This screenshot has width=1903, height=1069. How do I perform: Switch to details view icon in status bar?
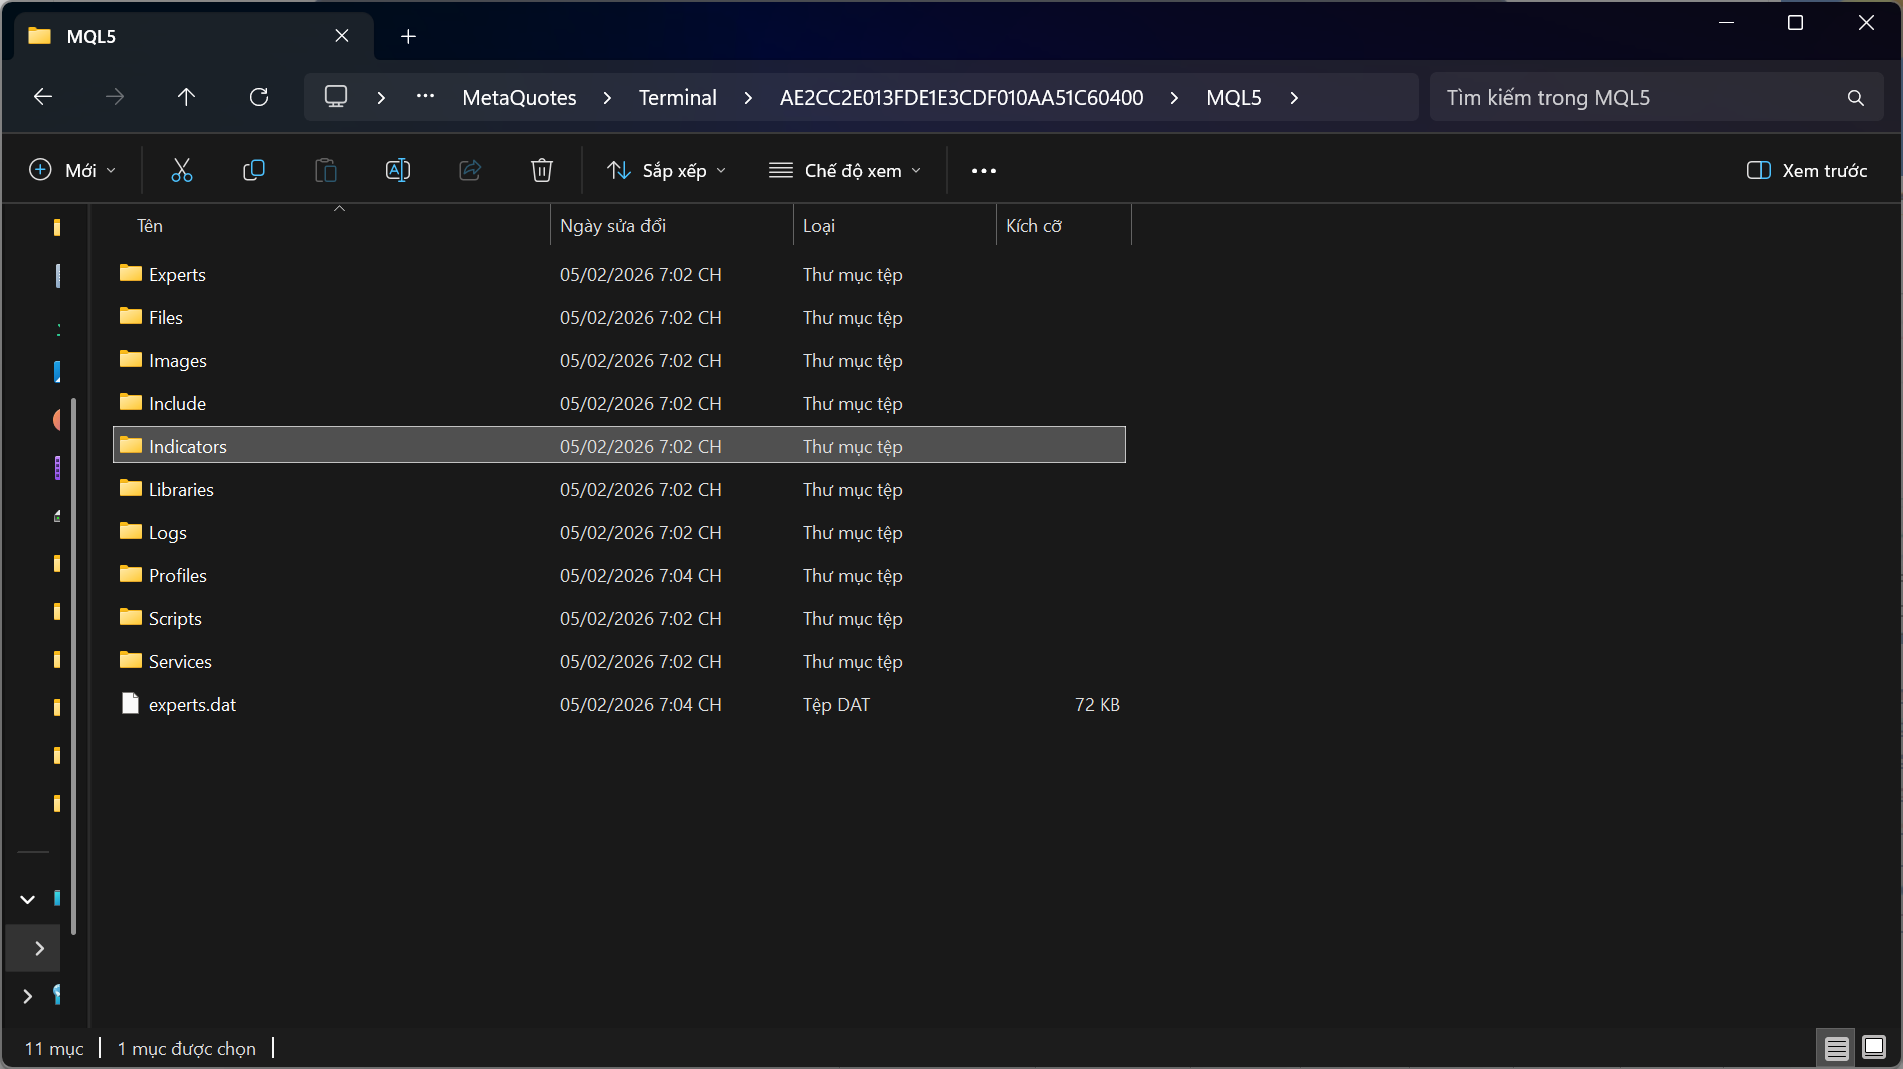click(x=1837, y=1048)
